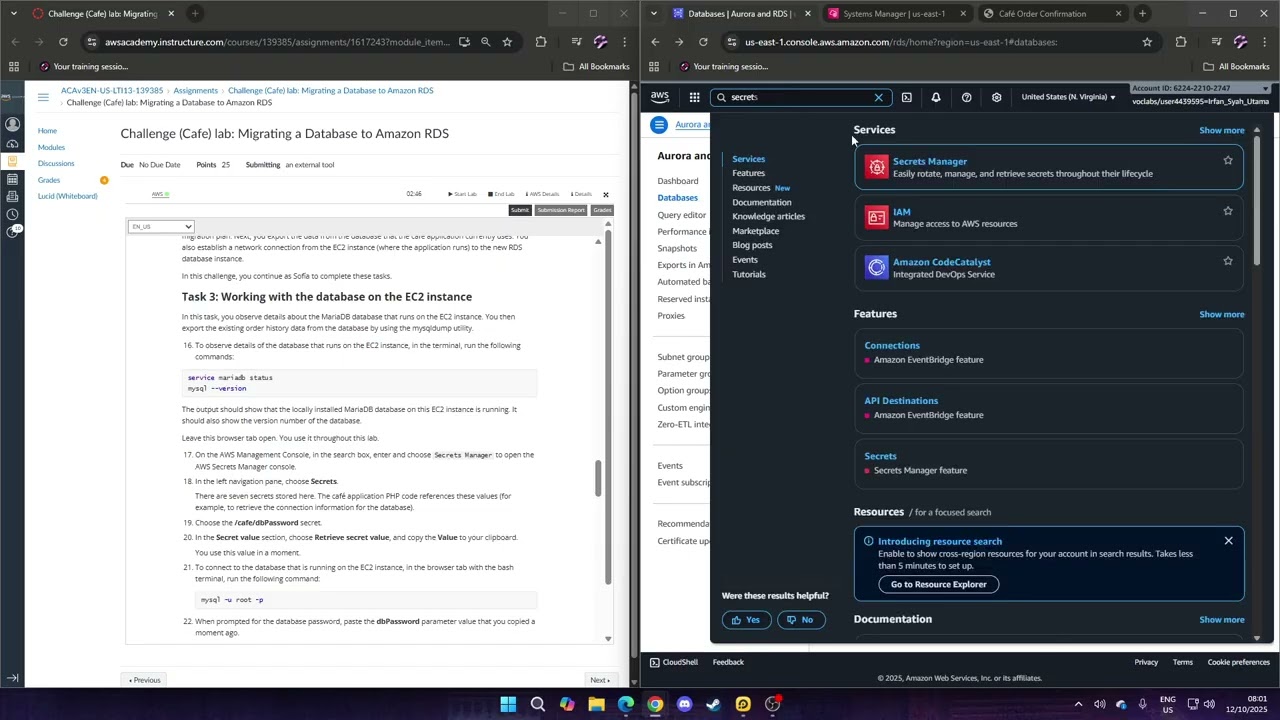Screen dimensions: 1280x720
Task: Open Canvas History clock icon
Action: (x=12, y=214)
